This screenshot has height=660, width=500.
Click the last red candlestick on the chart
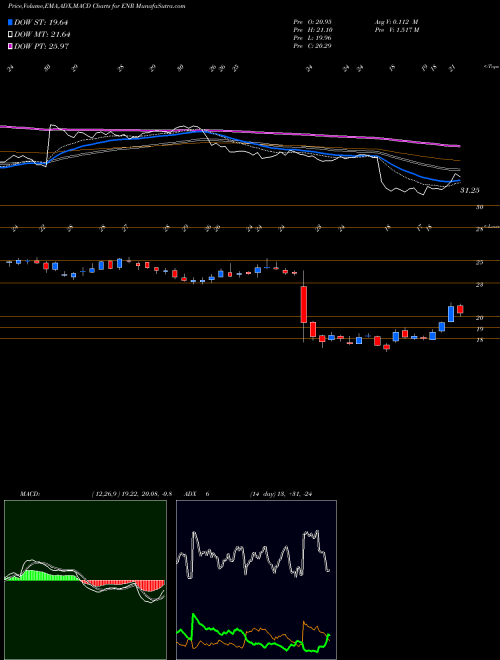pos(460,309)
